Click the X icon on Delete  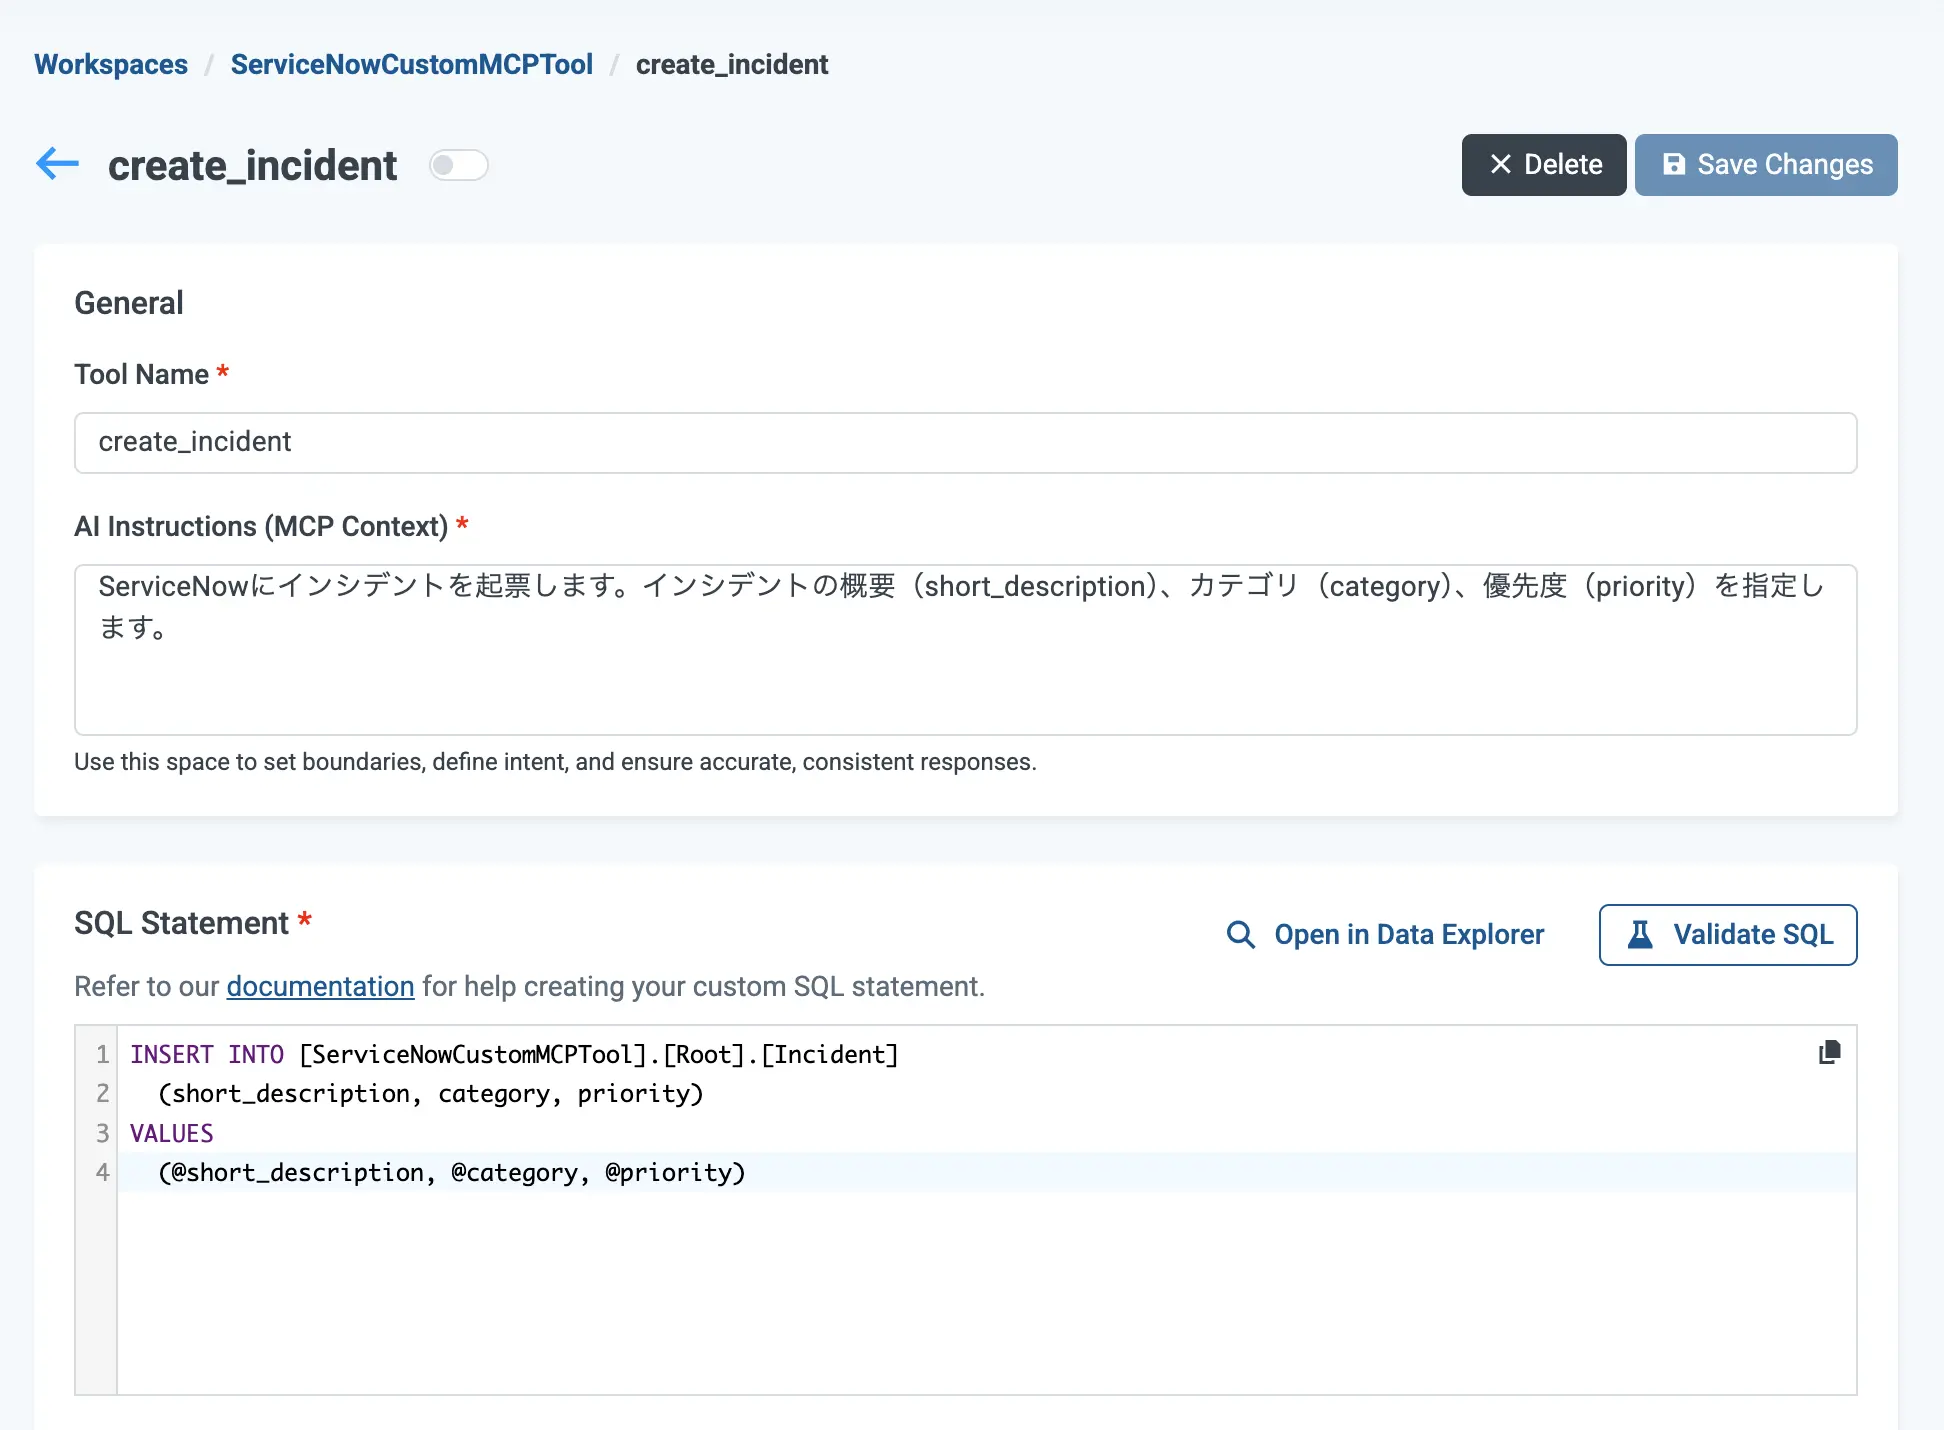(x=1500, y=165)
